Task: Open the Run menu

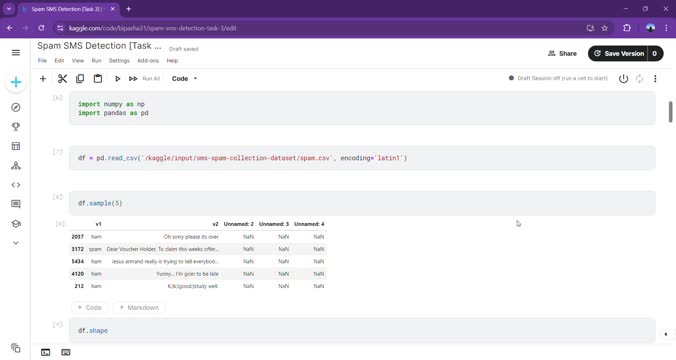Action: pos(96,61)
